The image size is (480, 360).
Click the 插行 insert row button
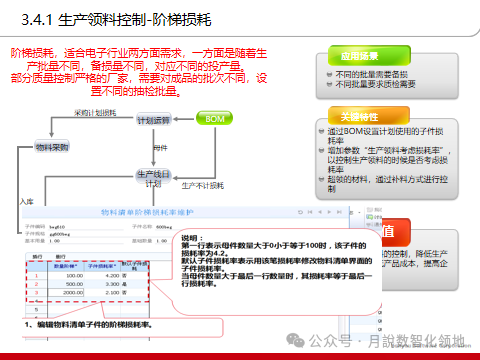(37, 257)
